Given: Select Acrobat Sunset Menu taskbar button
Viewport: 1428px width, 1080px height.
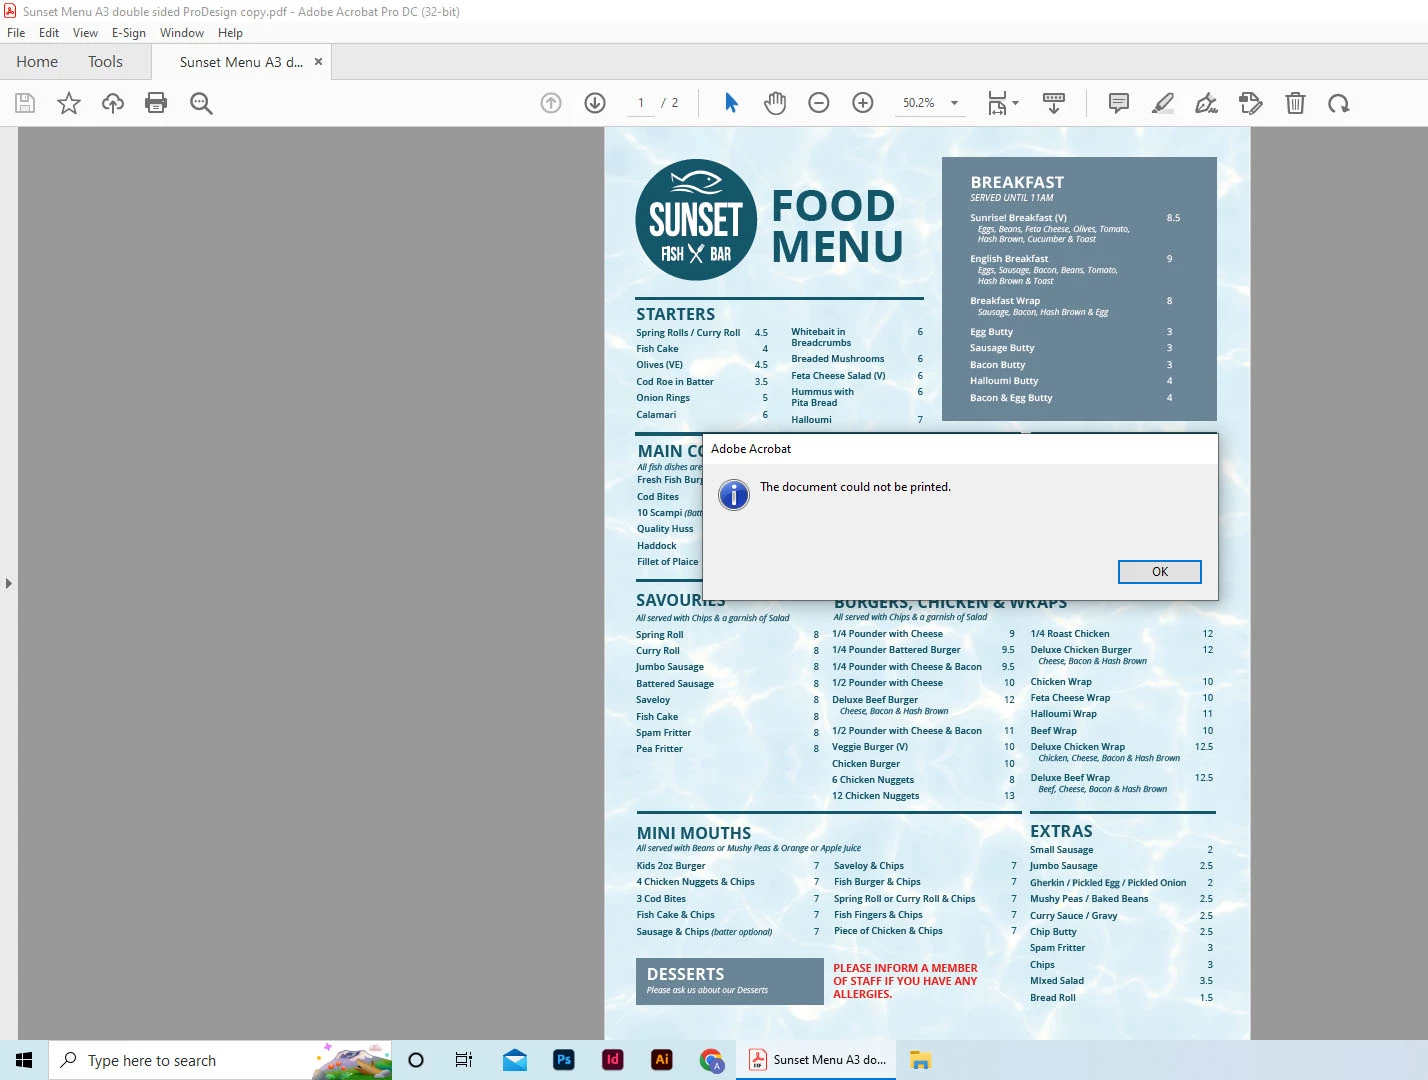Looking at the screenshot, I should tap(818, 1060).
